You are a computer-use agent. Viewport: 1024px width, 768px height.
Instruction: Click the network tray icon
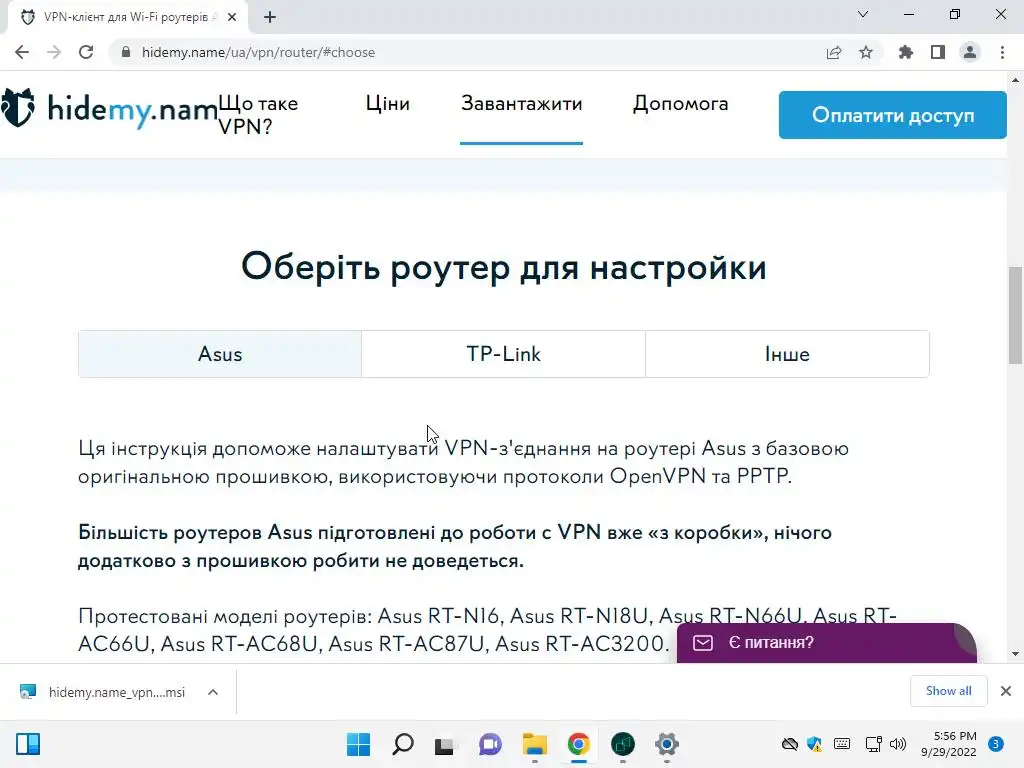[873, 744]
